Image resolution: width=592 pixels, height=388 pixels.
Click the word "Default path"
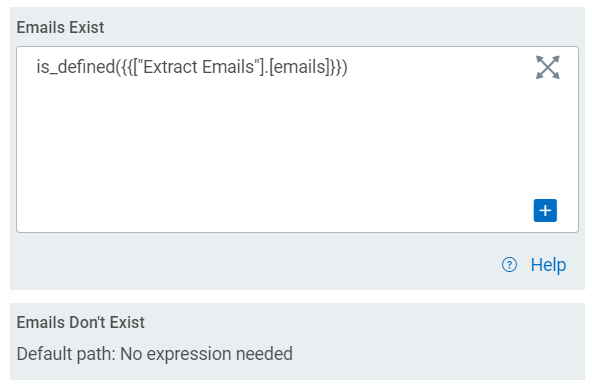coord(66,354)
